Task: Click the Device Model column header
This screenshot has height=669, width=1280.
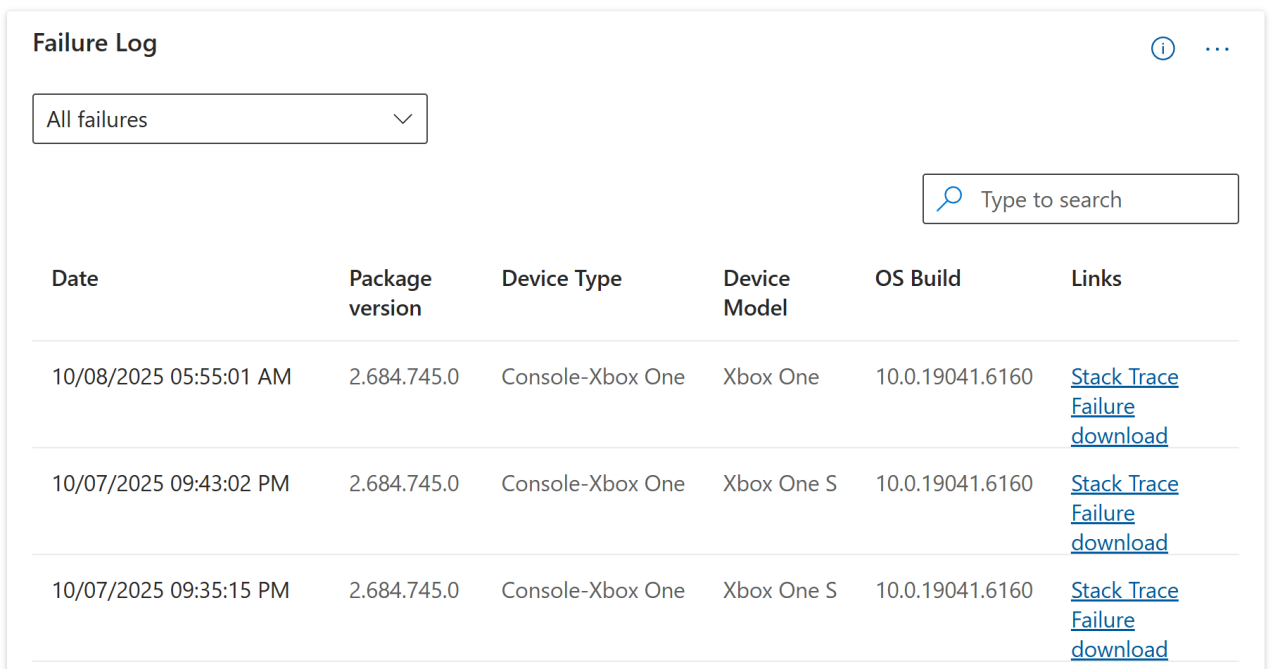Action: [756, 293]
